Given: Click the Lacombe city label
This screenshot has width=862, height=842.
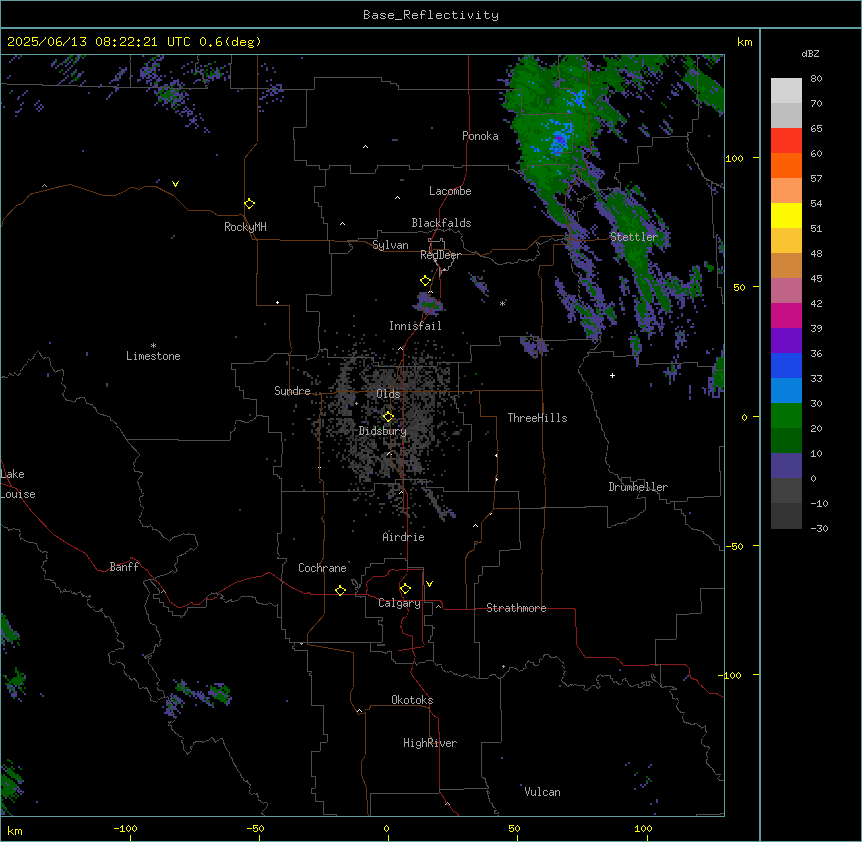Looking at the screenshot, I should coord(450,191).
